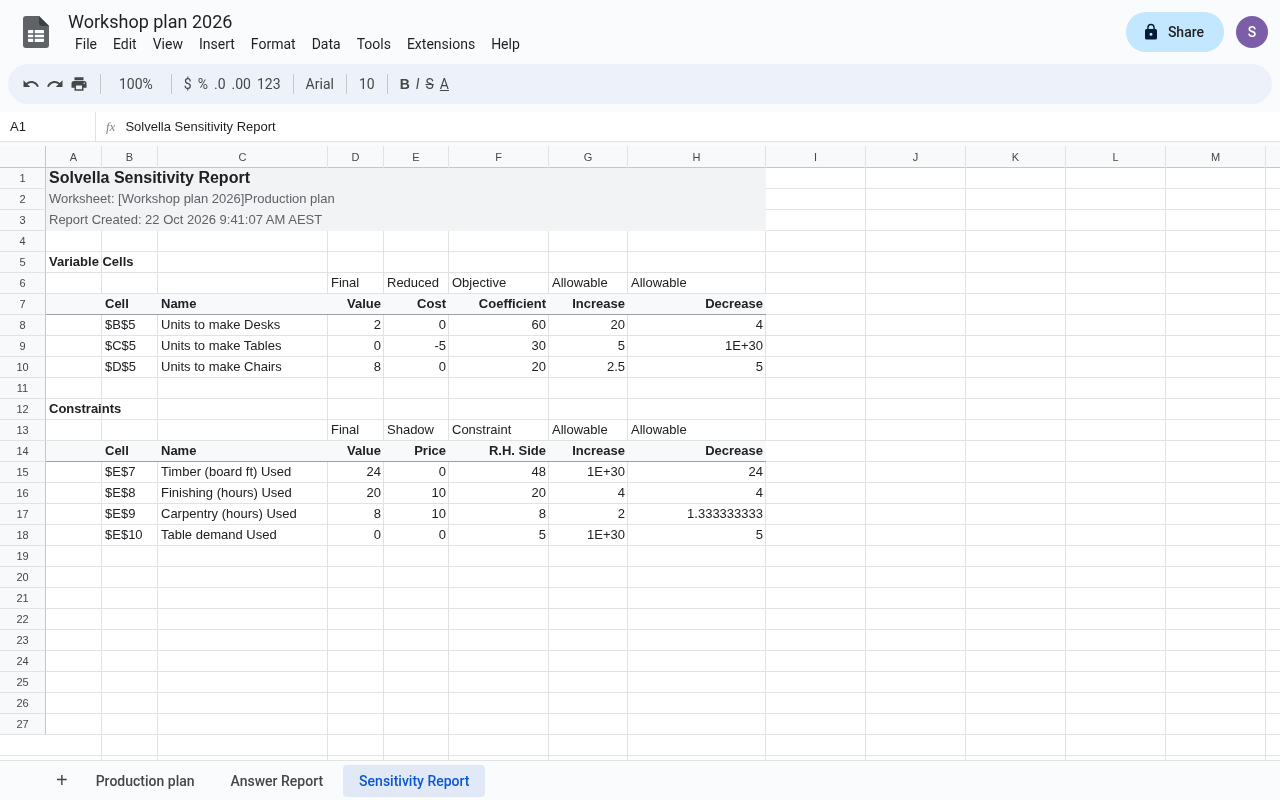Screen dimensions: 1280x800
Task: Open the account avatar S
Action: coord(1252,32)
